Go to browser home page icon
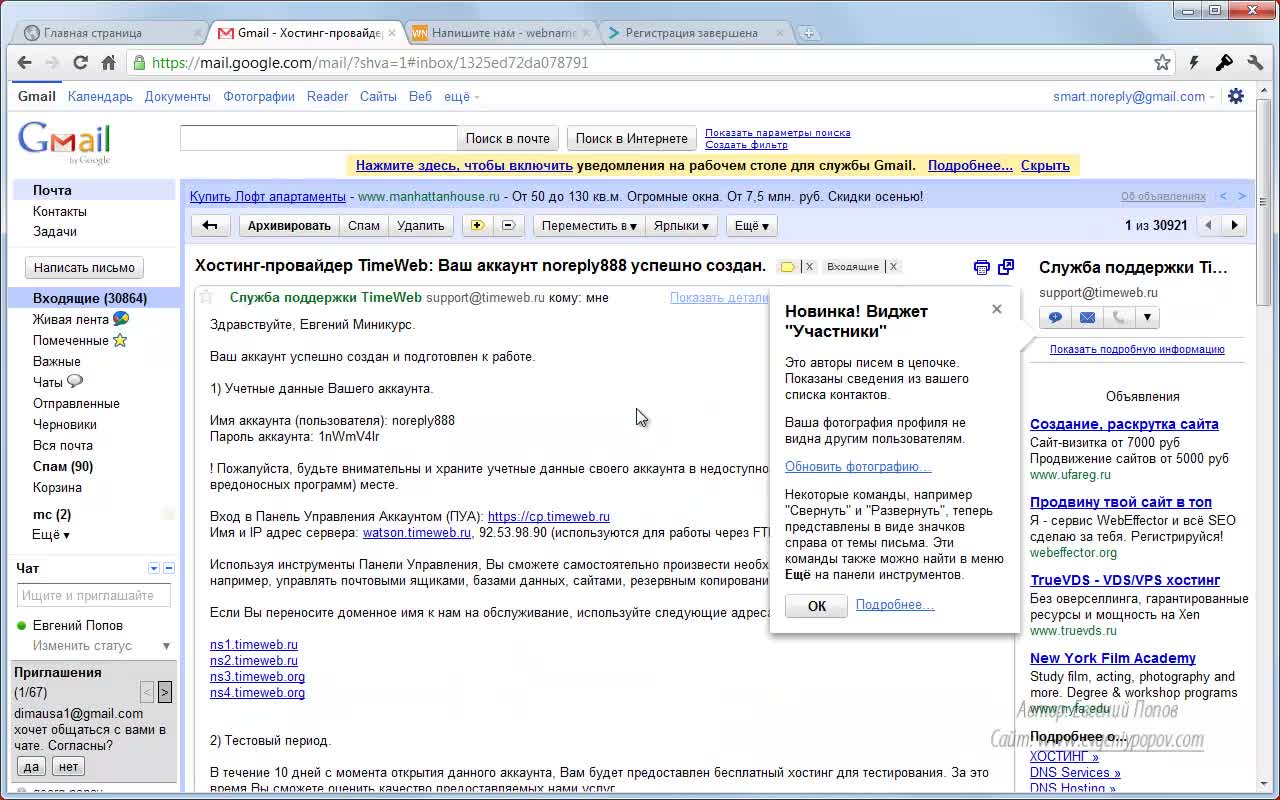 coord(108,62)
